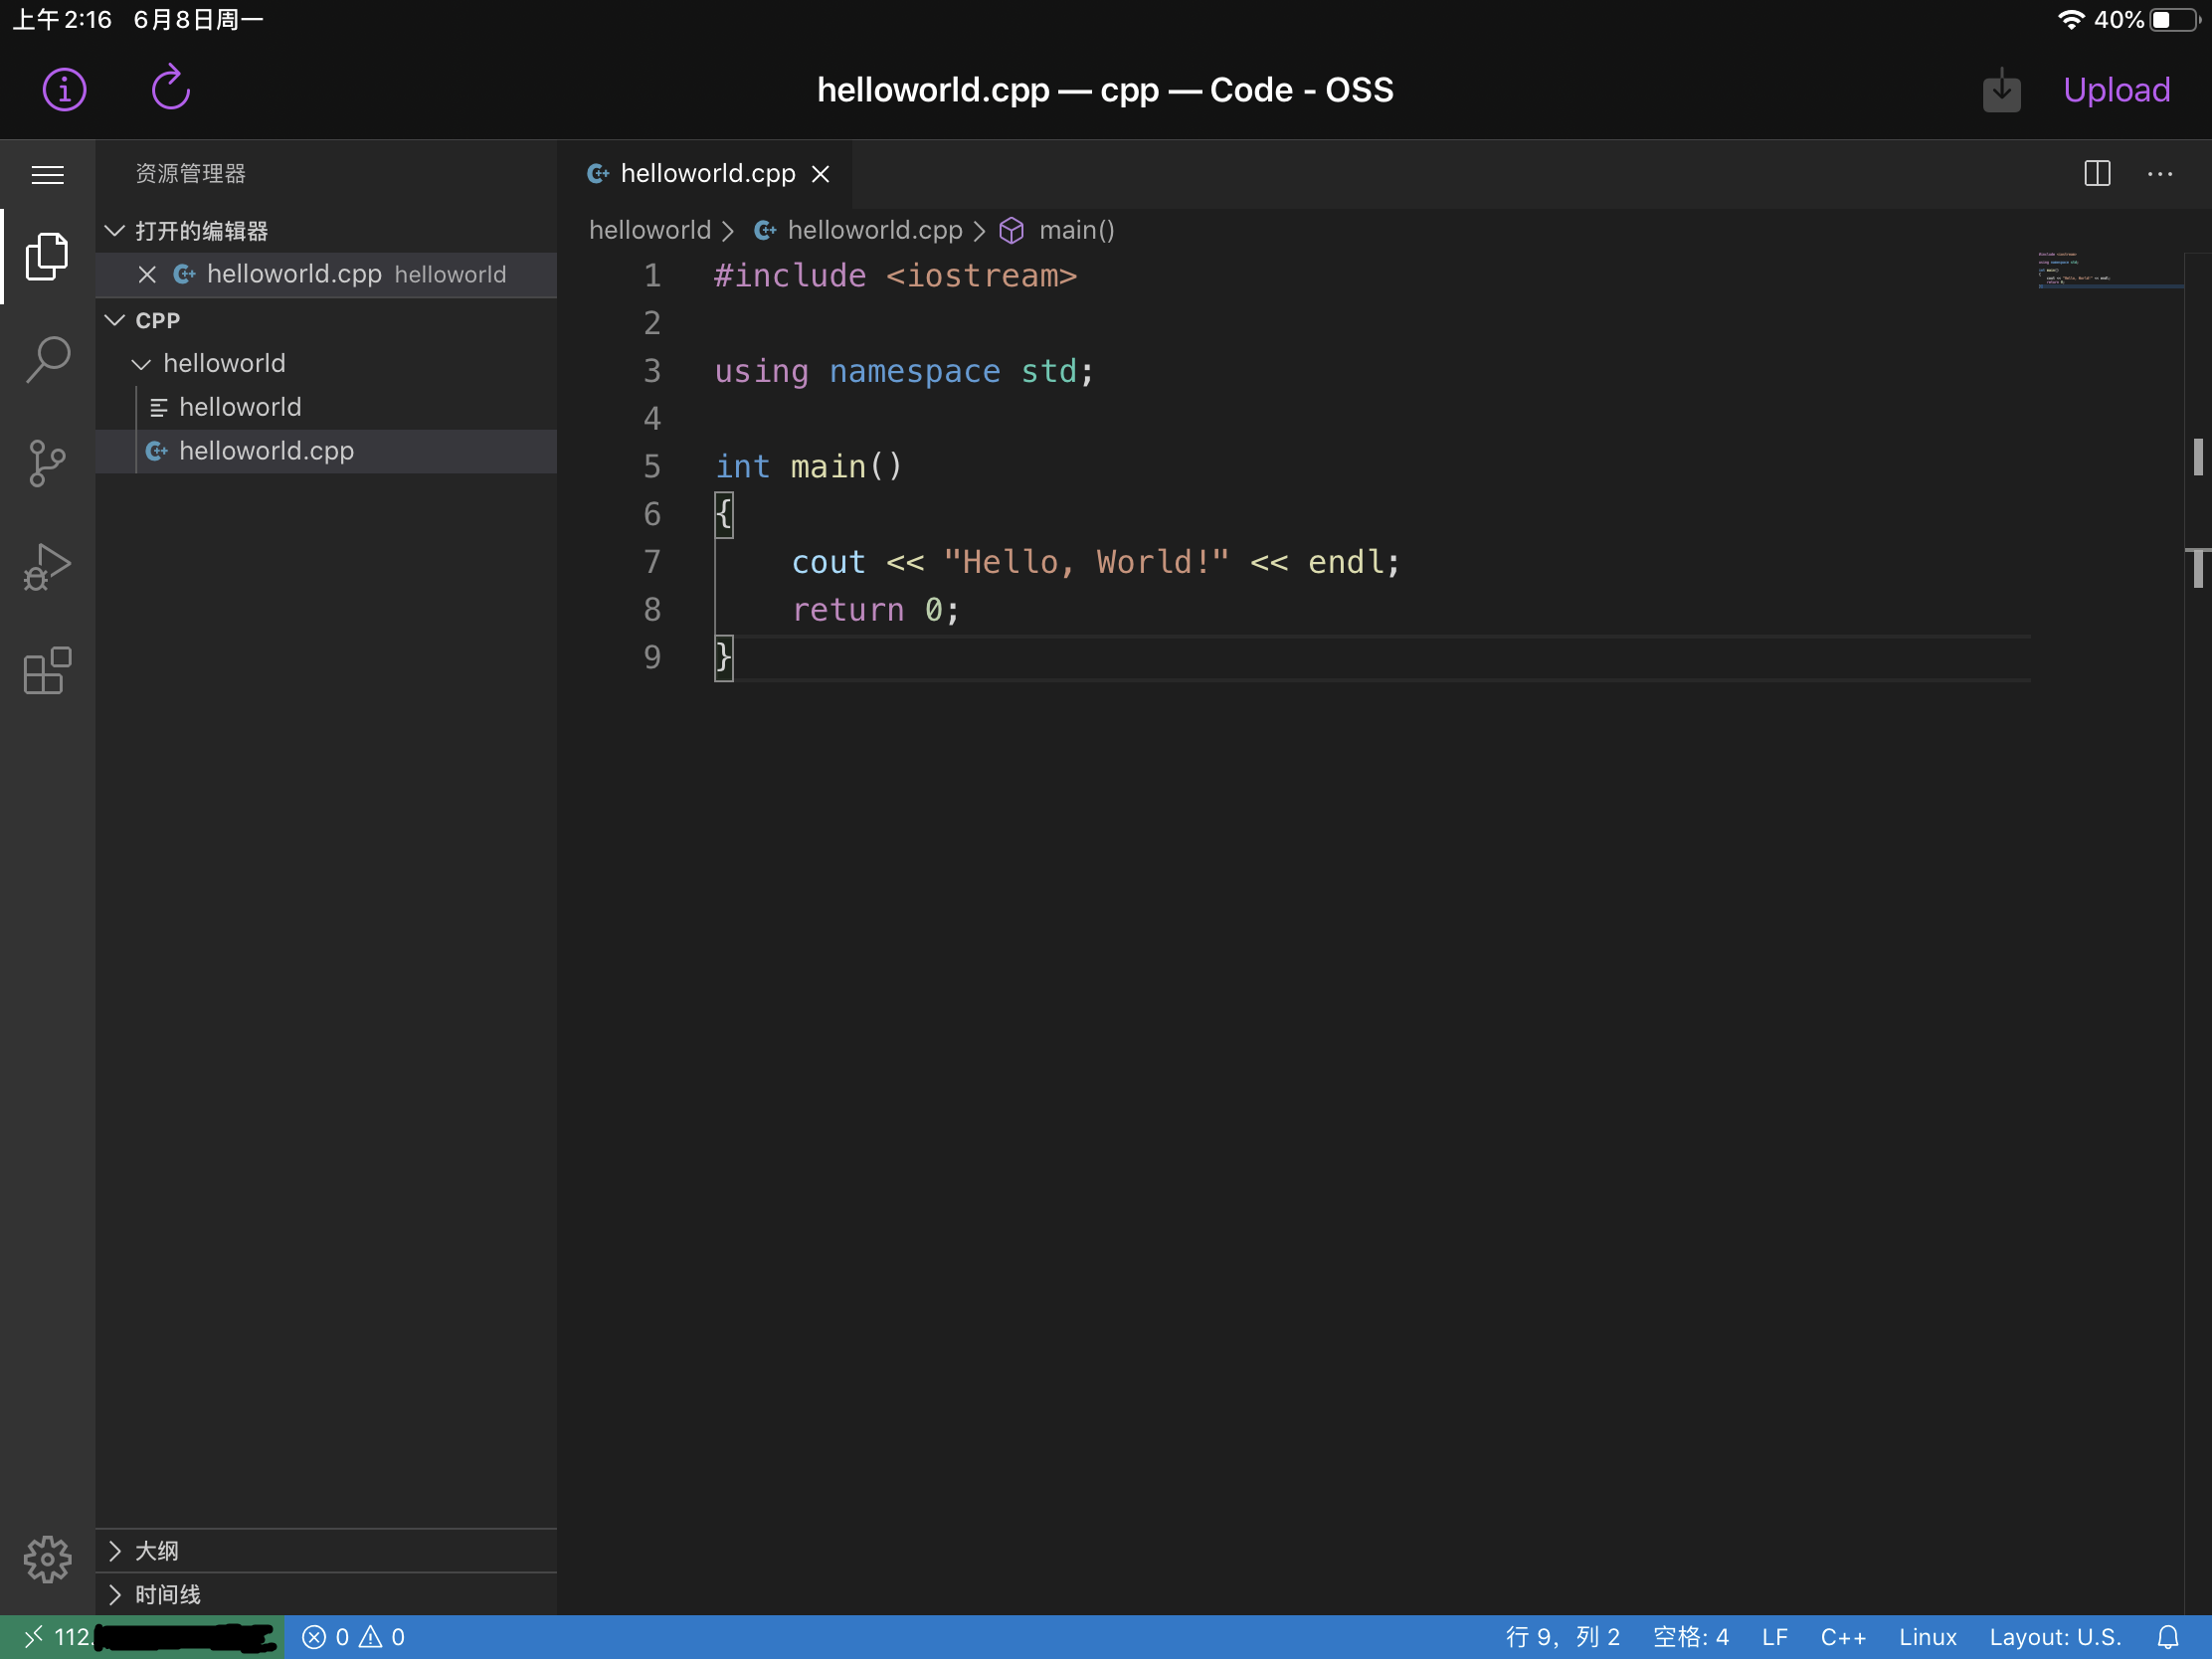The image size is (2212, 1659).
Task: Click main() symbol in breadcrumb
Action: 1058,230
